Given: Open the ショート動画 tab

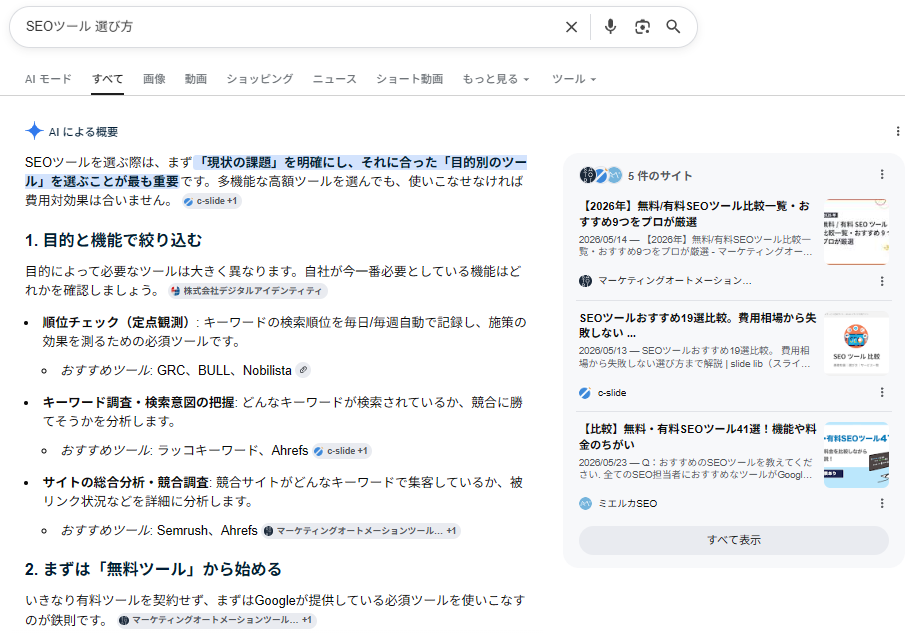Looking at the screenshot, I should coord(409,79).
